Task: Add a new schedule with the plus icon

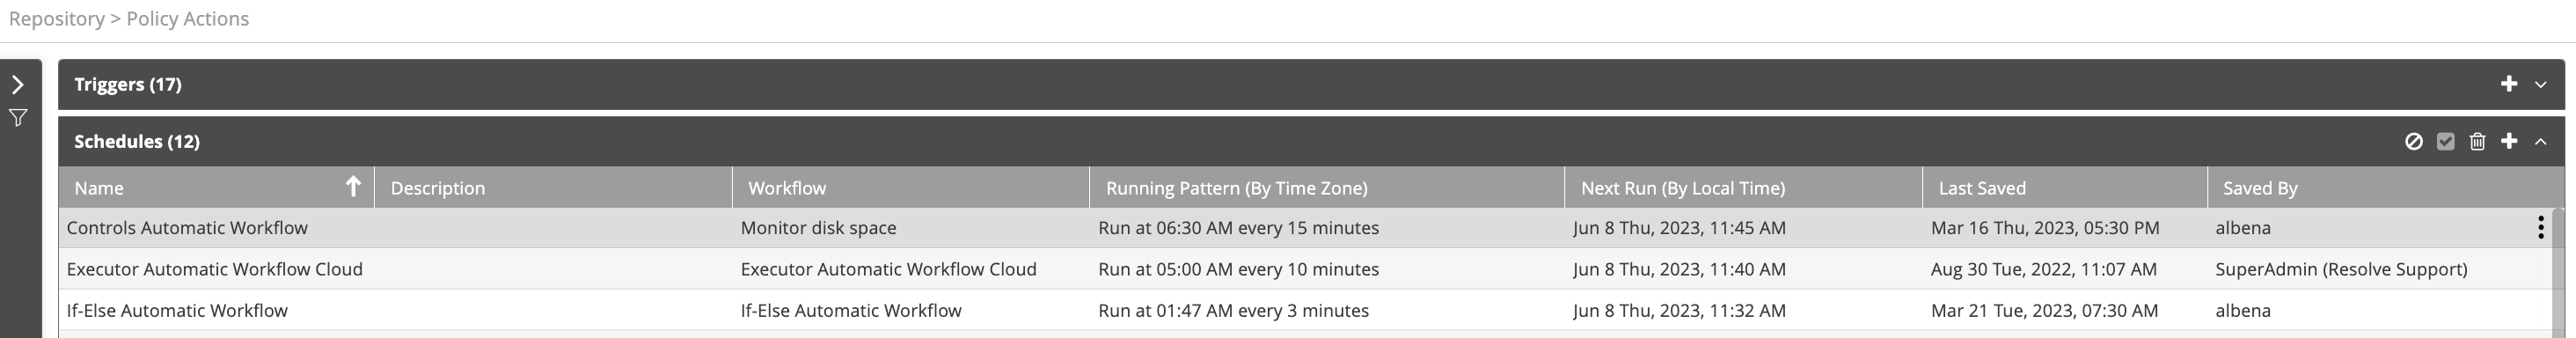Action: (2509, 141)
